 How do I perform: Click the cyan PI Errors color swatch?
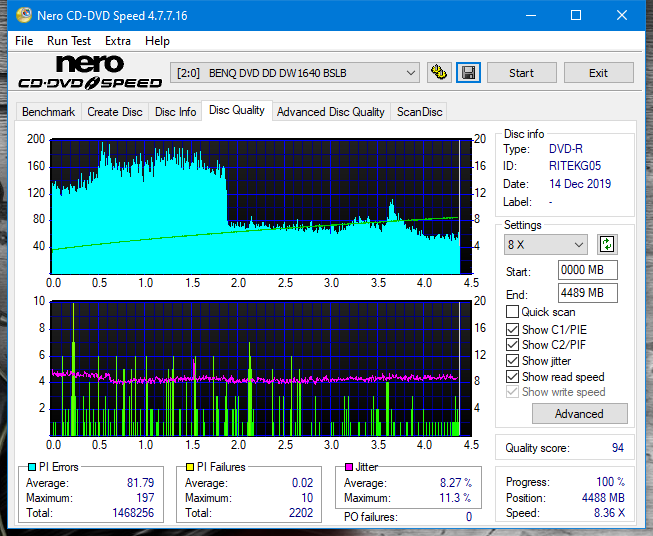click(x=32, y=467)
